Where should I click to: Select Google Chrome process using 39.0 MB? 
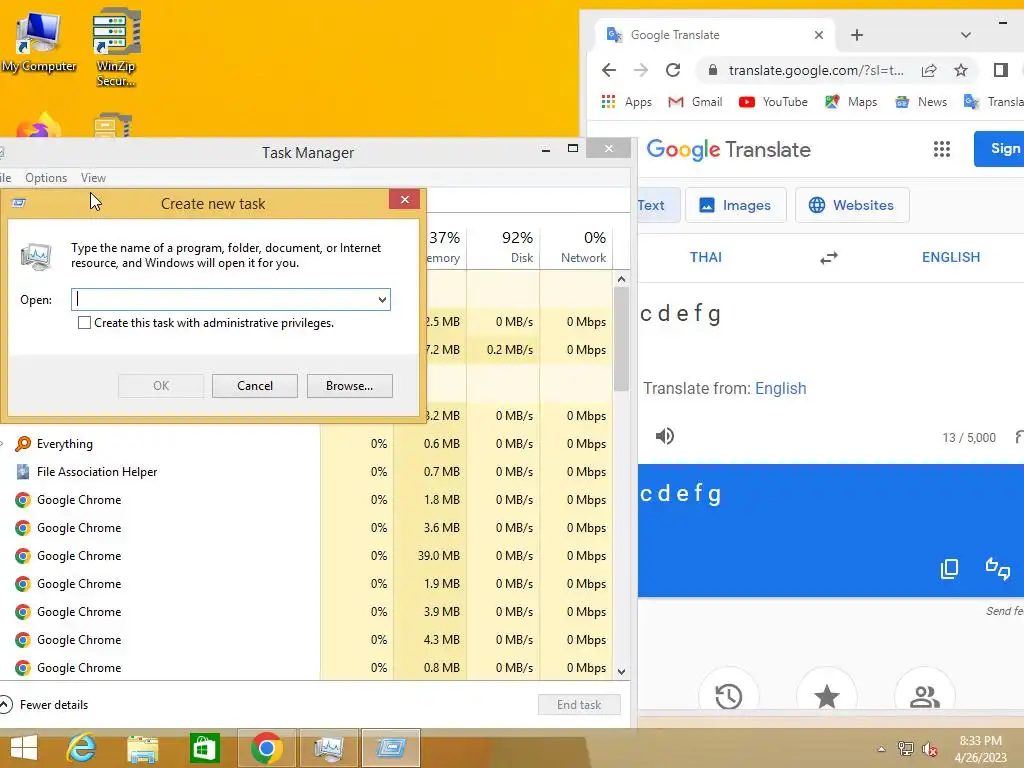pyautogui.click(x=306, y=556)
